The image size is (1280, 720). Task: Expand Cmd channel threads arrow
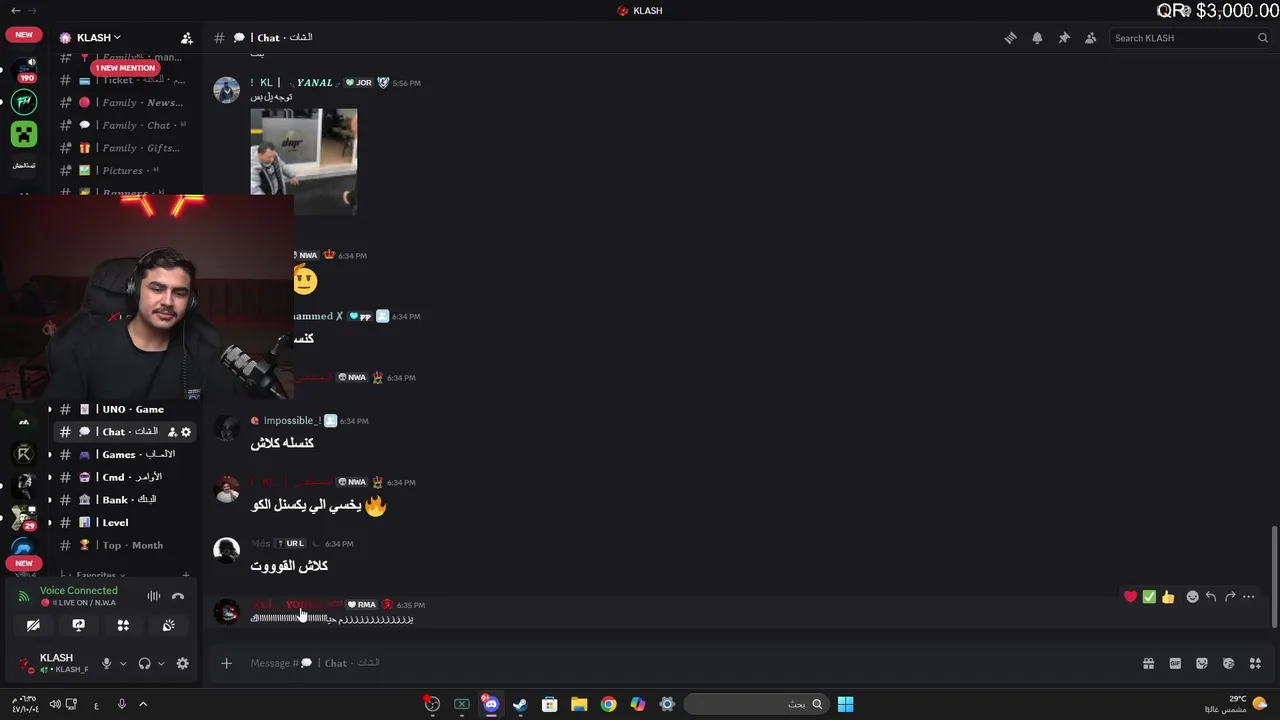tap(49, 477)
